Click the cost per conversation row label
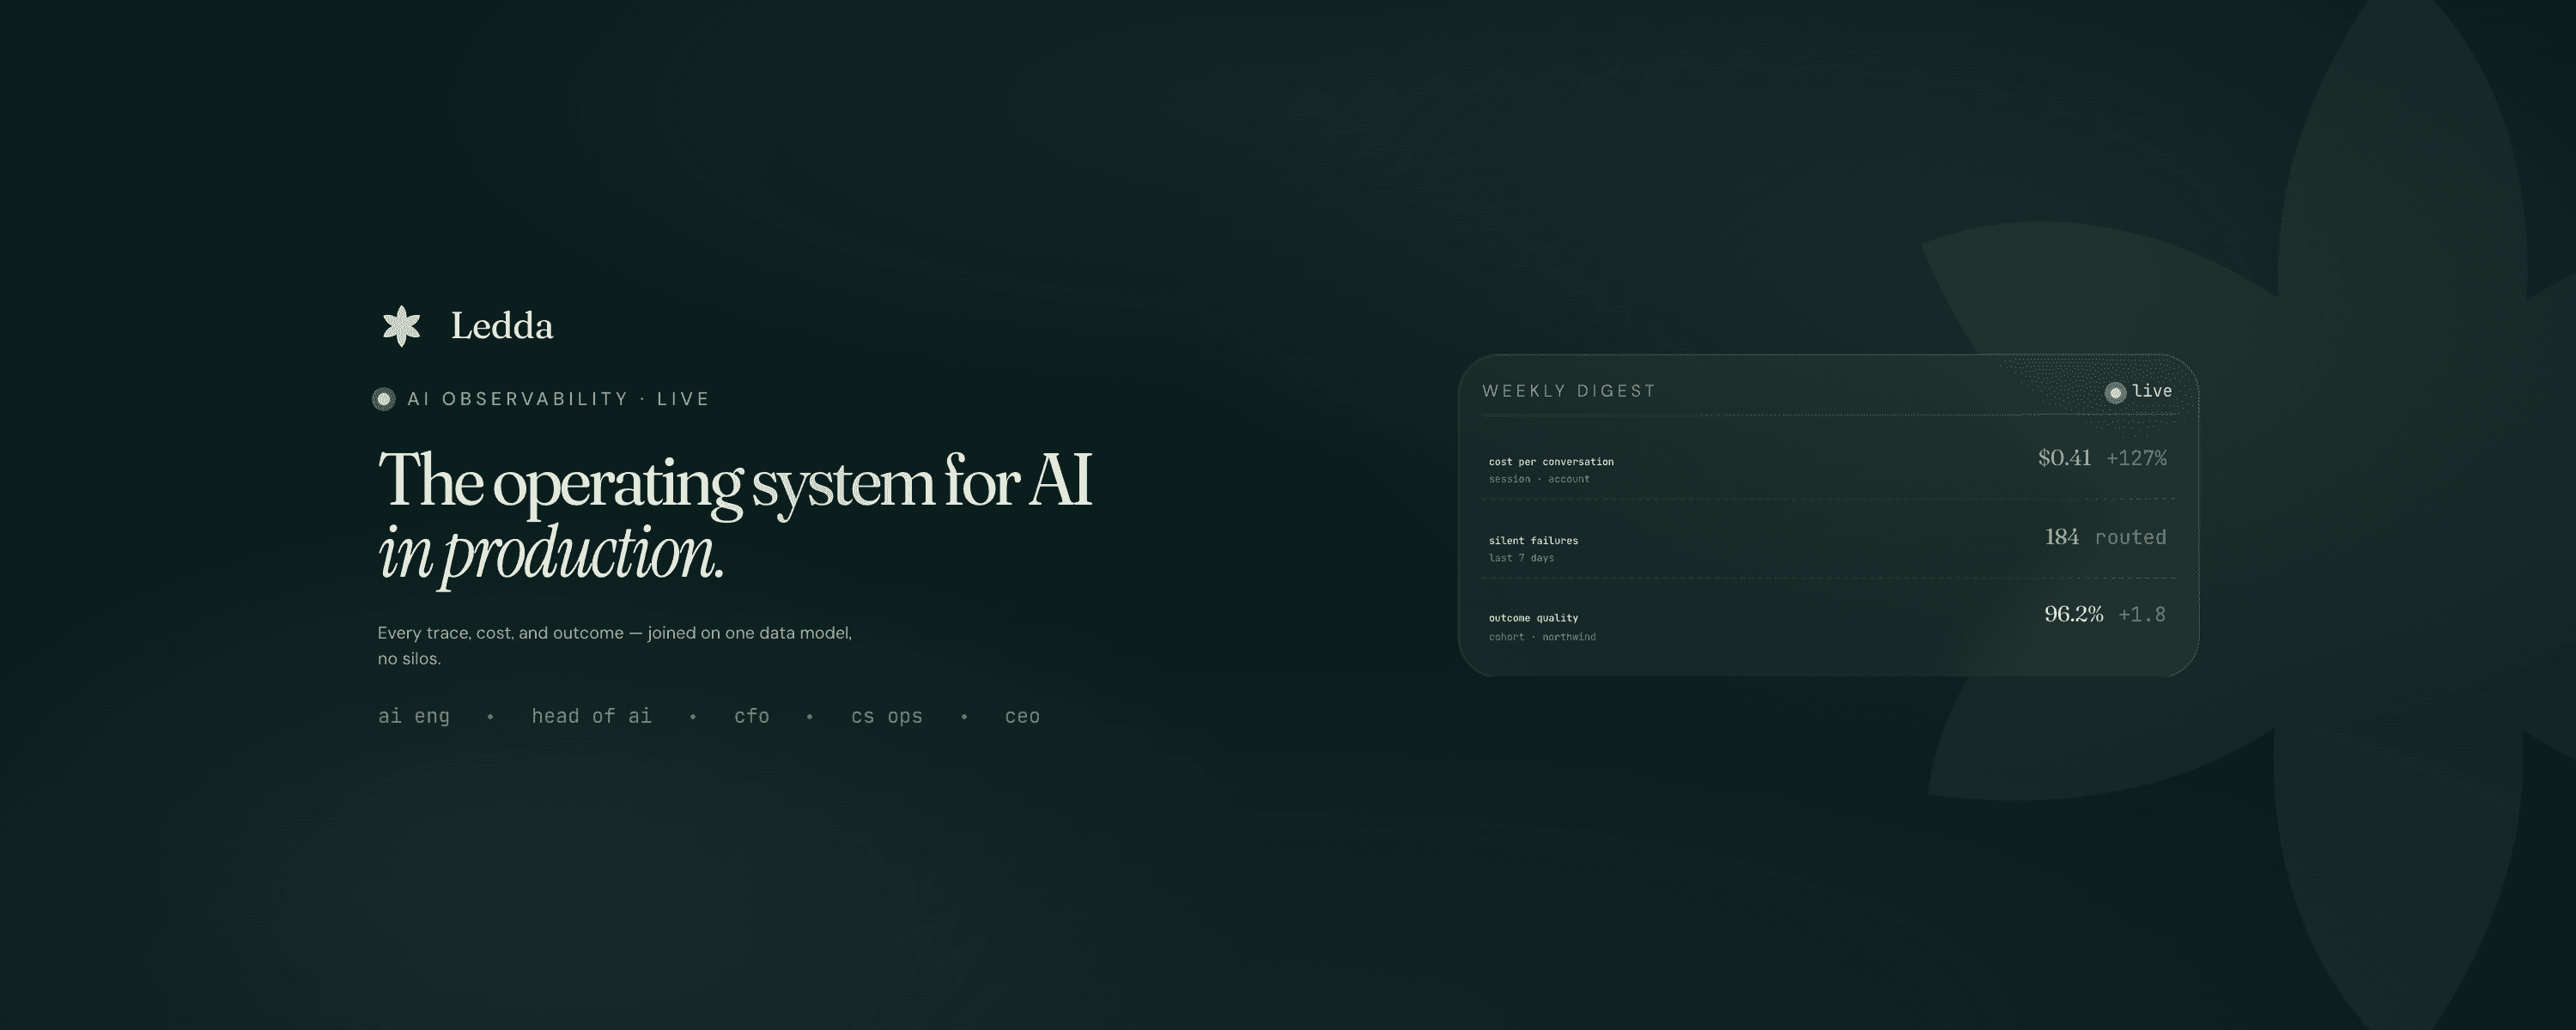This screenshot has height=1030, width=2576. pyautogui.click(x=1550, y=462)
